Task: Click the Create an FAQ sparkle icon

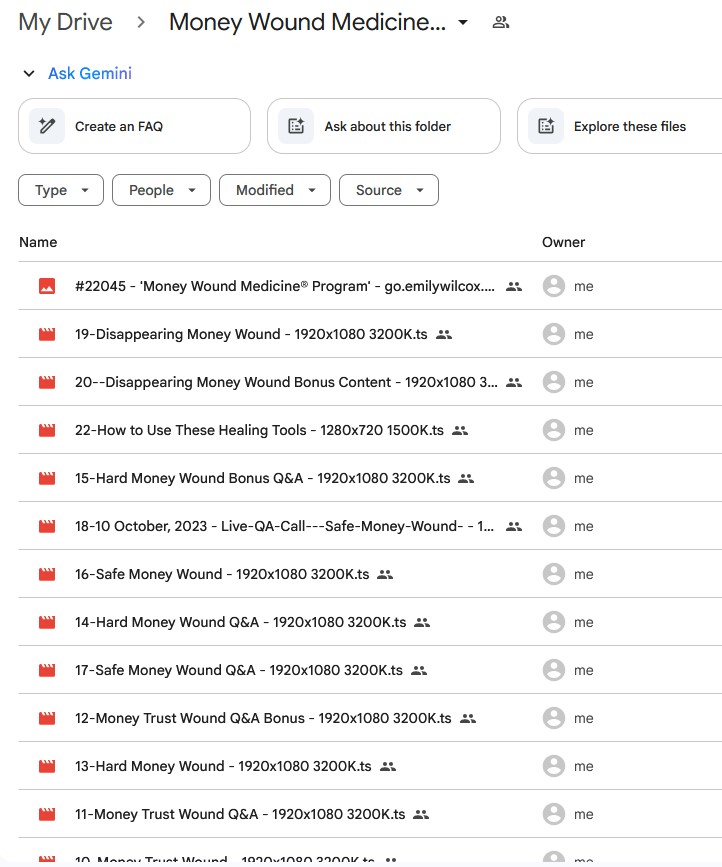Action: point(47,126)
